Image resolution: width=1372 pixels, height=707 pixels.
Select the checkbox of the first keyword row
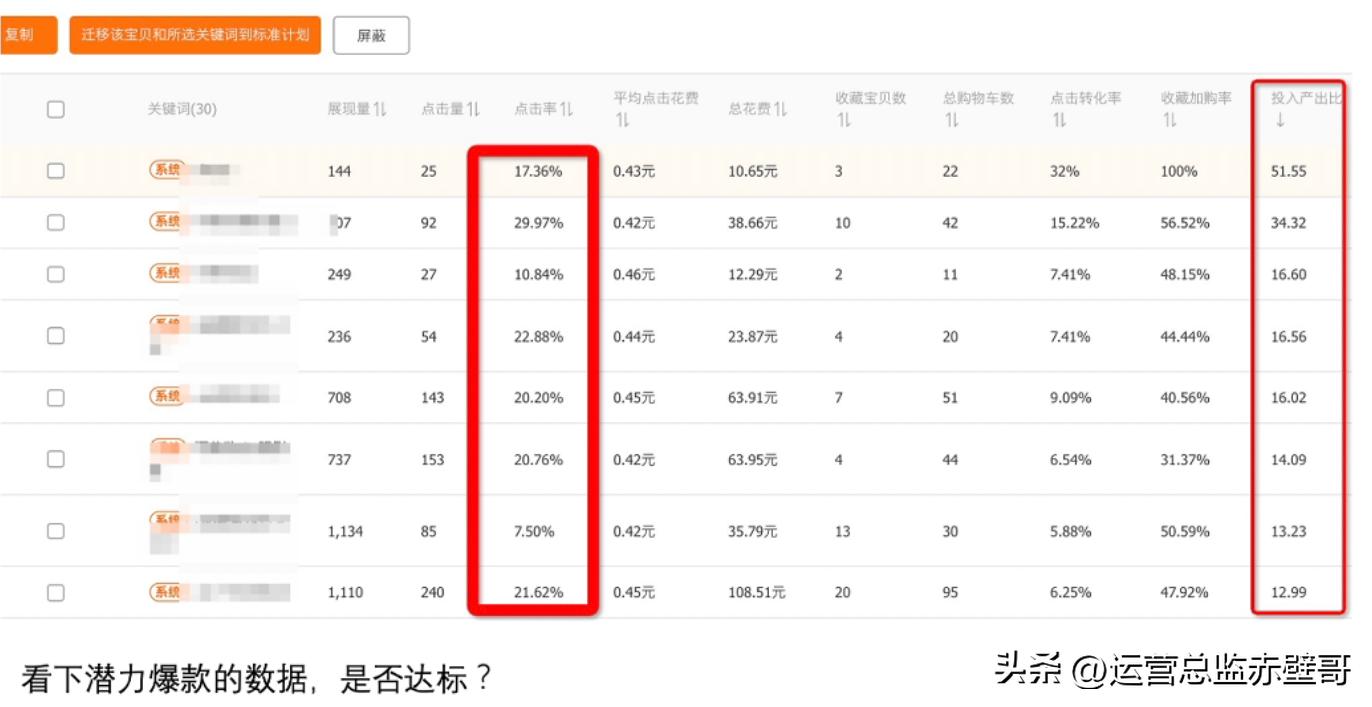(x=56, y=170)
